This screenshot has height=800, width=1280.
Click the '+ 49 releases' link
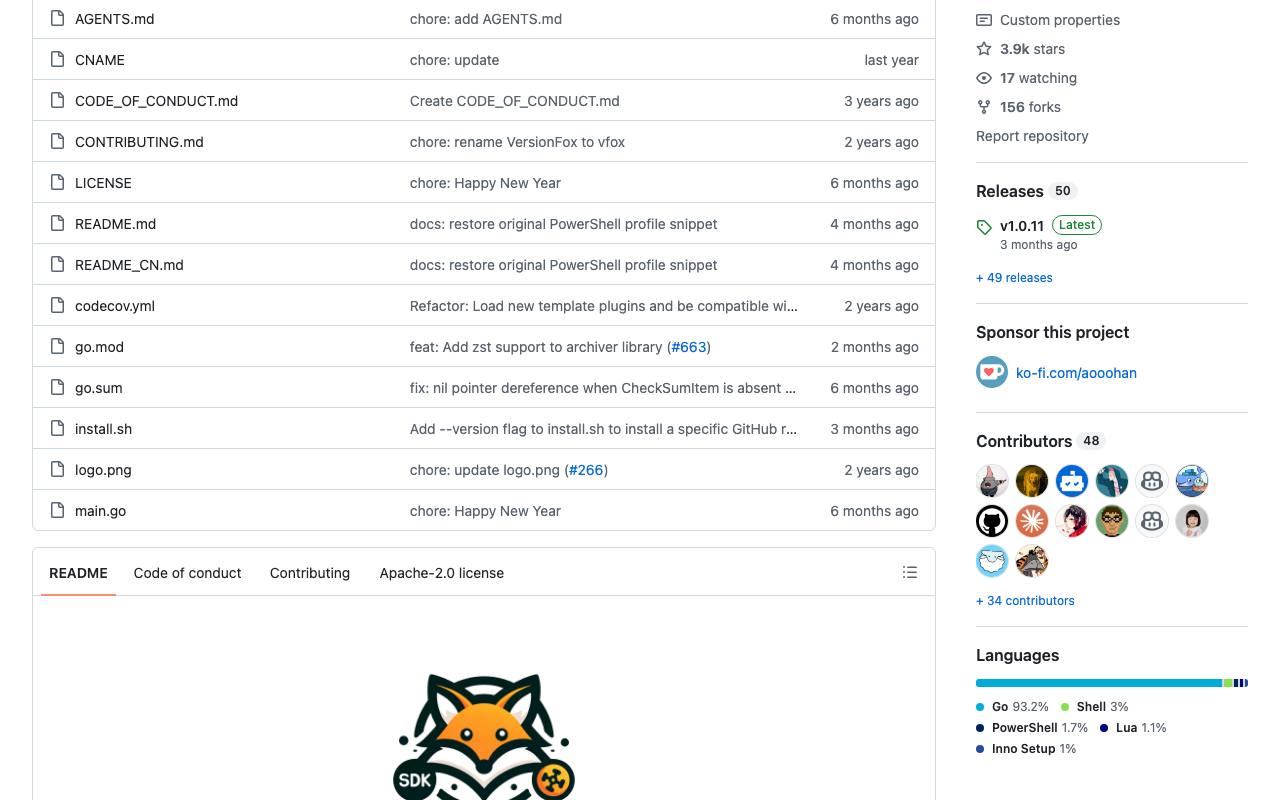coord(1014,278)
